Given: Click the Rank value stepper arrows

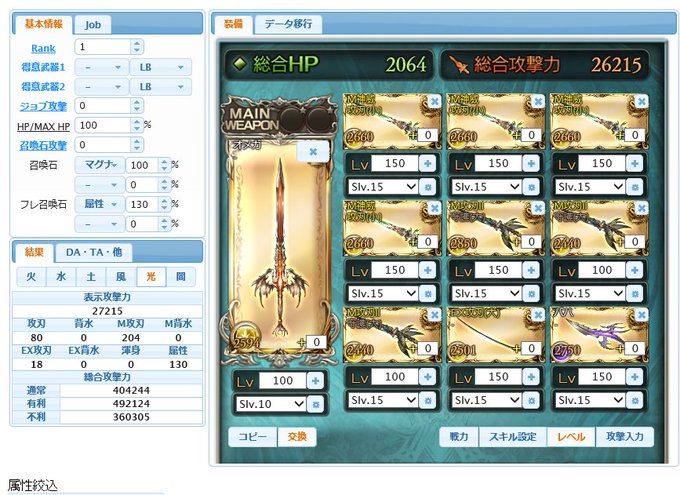Looking at the screenshot, I should (x=137, y=47).
